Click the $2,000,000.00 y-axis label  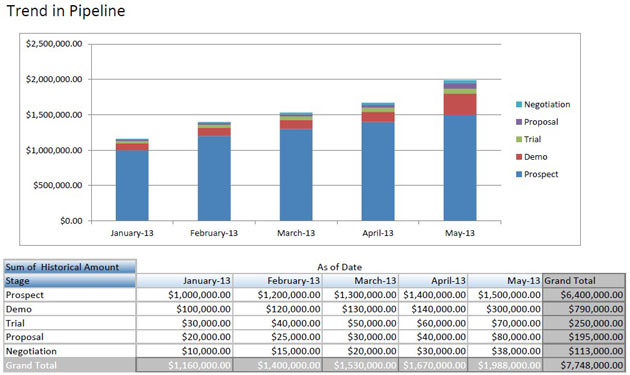[54, 79]
